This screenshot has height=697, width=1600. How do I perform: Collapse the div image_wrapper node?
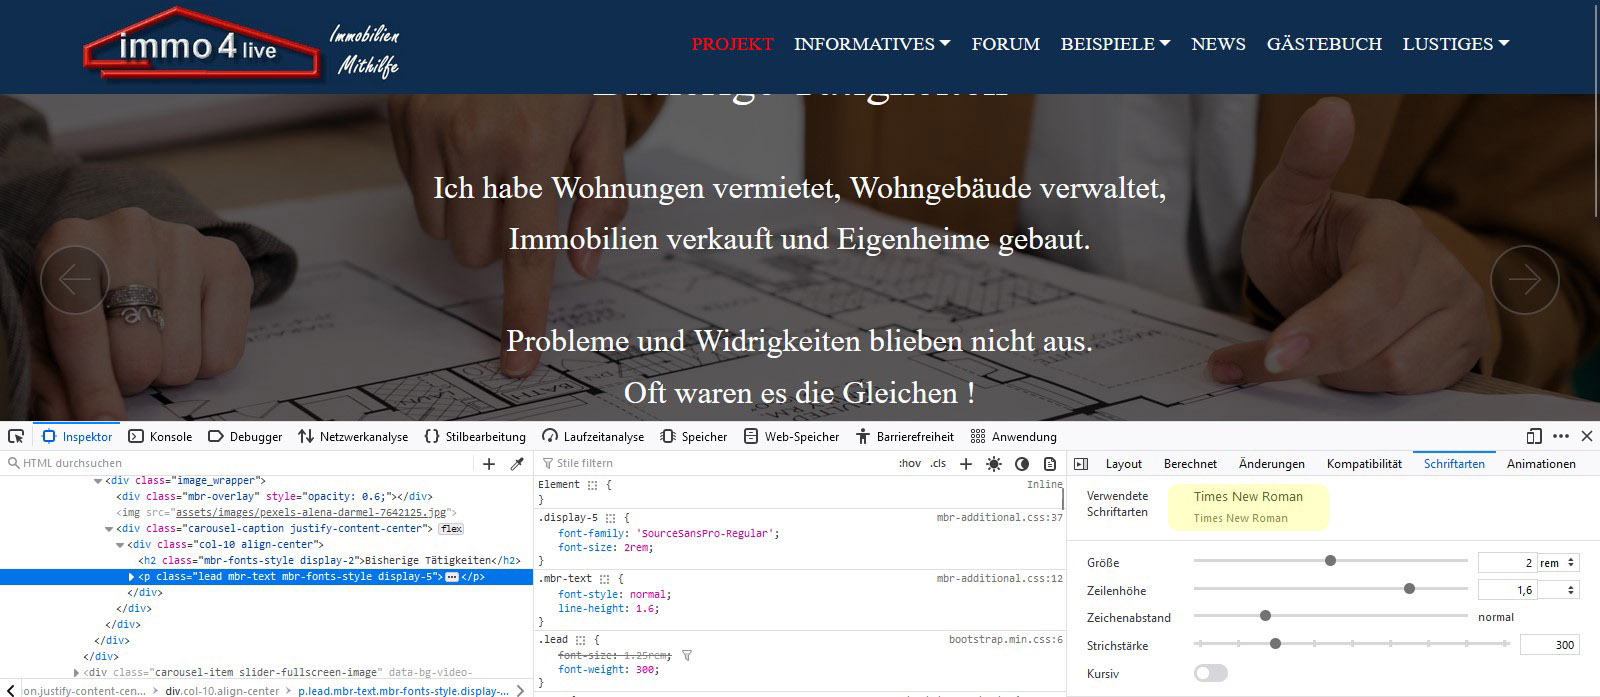98,481
